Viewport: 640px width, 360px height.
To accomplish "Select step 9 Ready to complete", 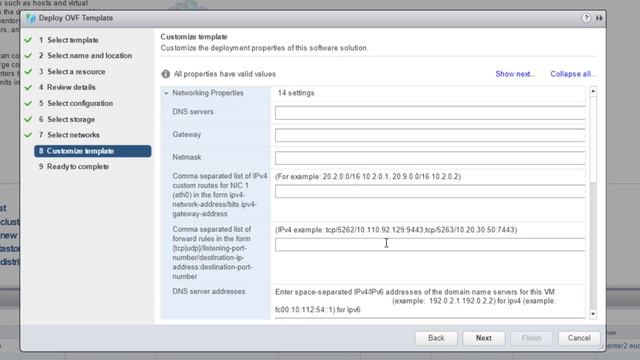I will tap(74, 167).
